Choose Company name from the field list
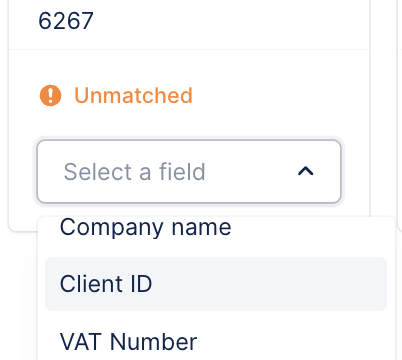Viewport: 402px width, 360px height. [x=216, y=228]
